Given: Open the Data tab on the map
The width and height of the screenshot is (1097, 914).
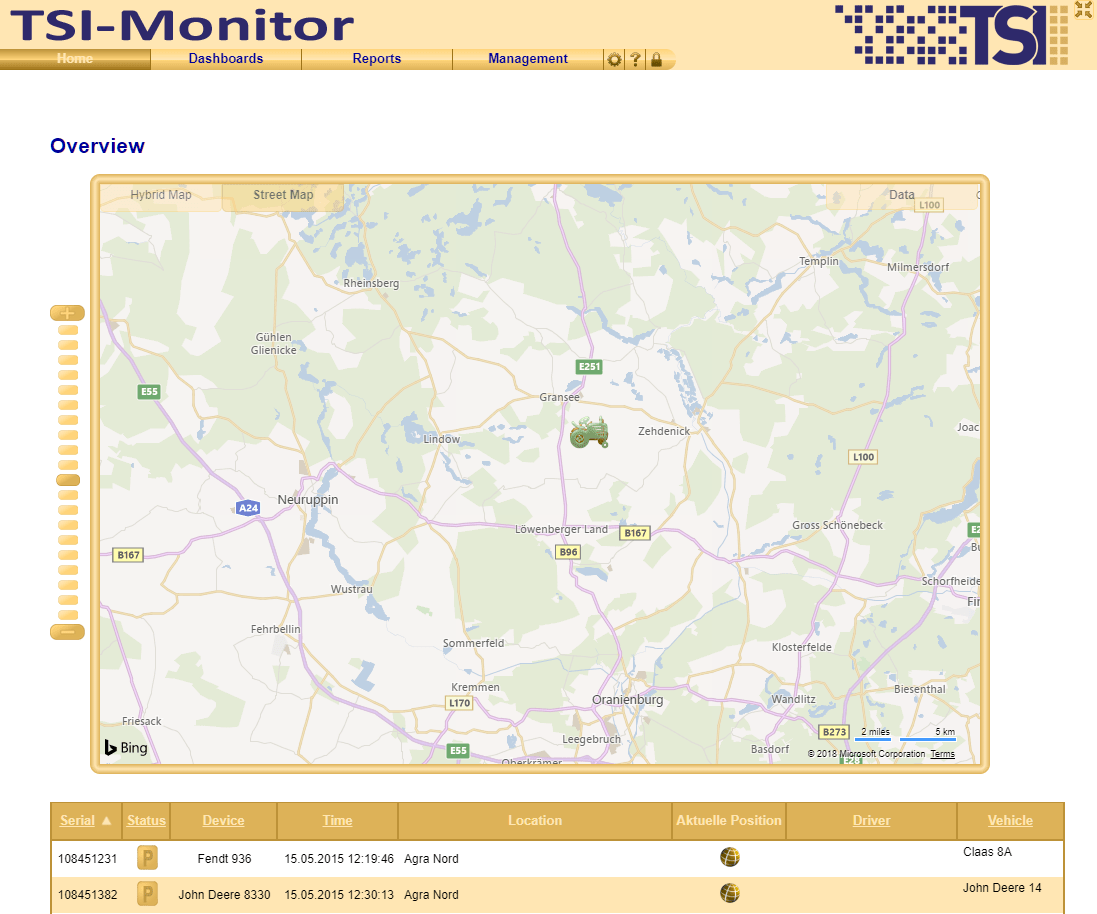Looking at the screenshot, I should pyautogui.click(x=902, y=195).
